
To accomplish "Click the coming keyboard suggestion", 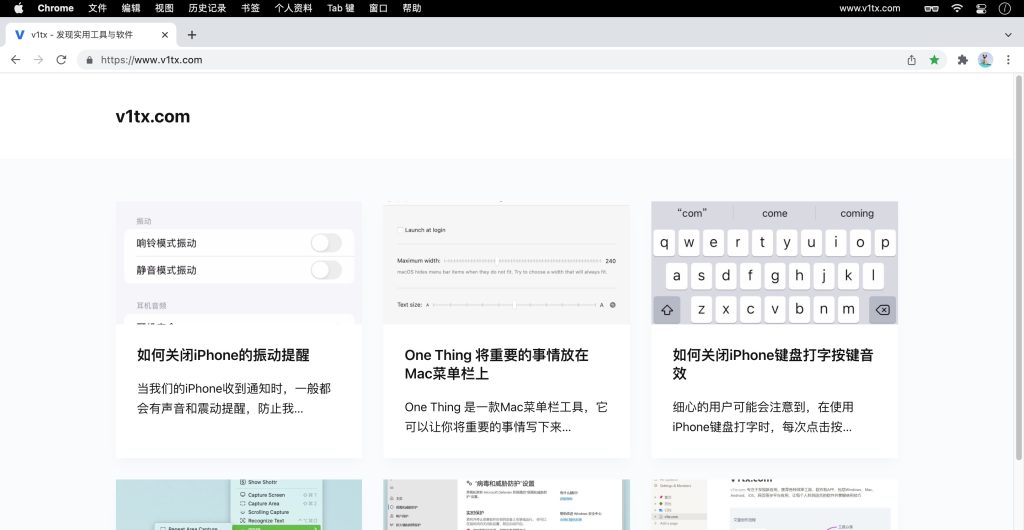I will tap(857, 213).
